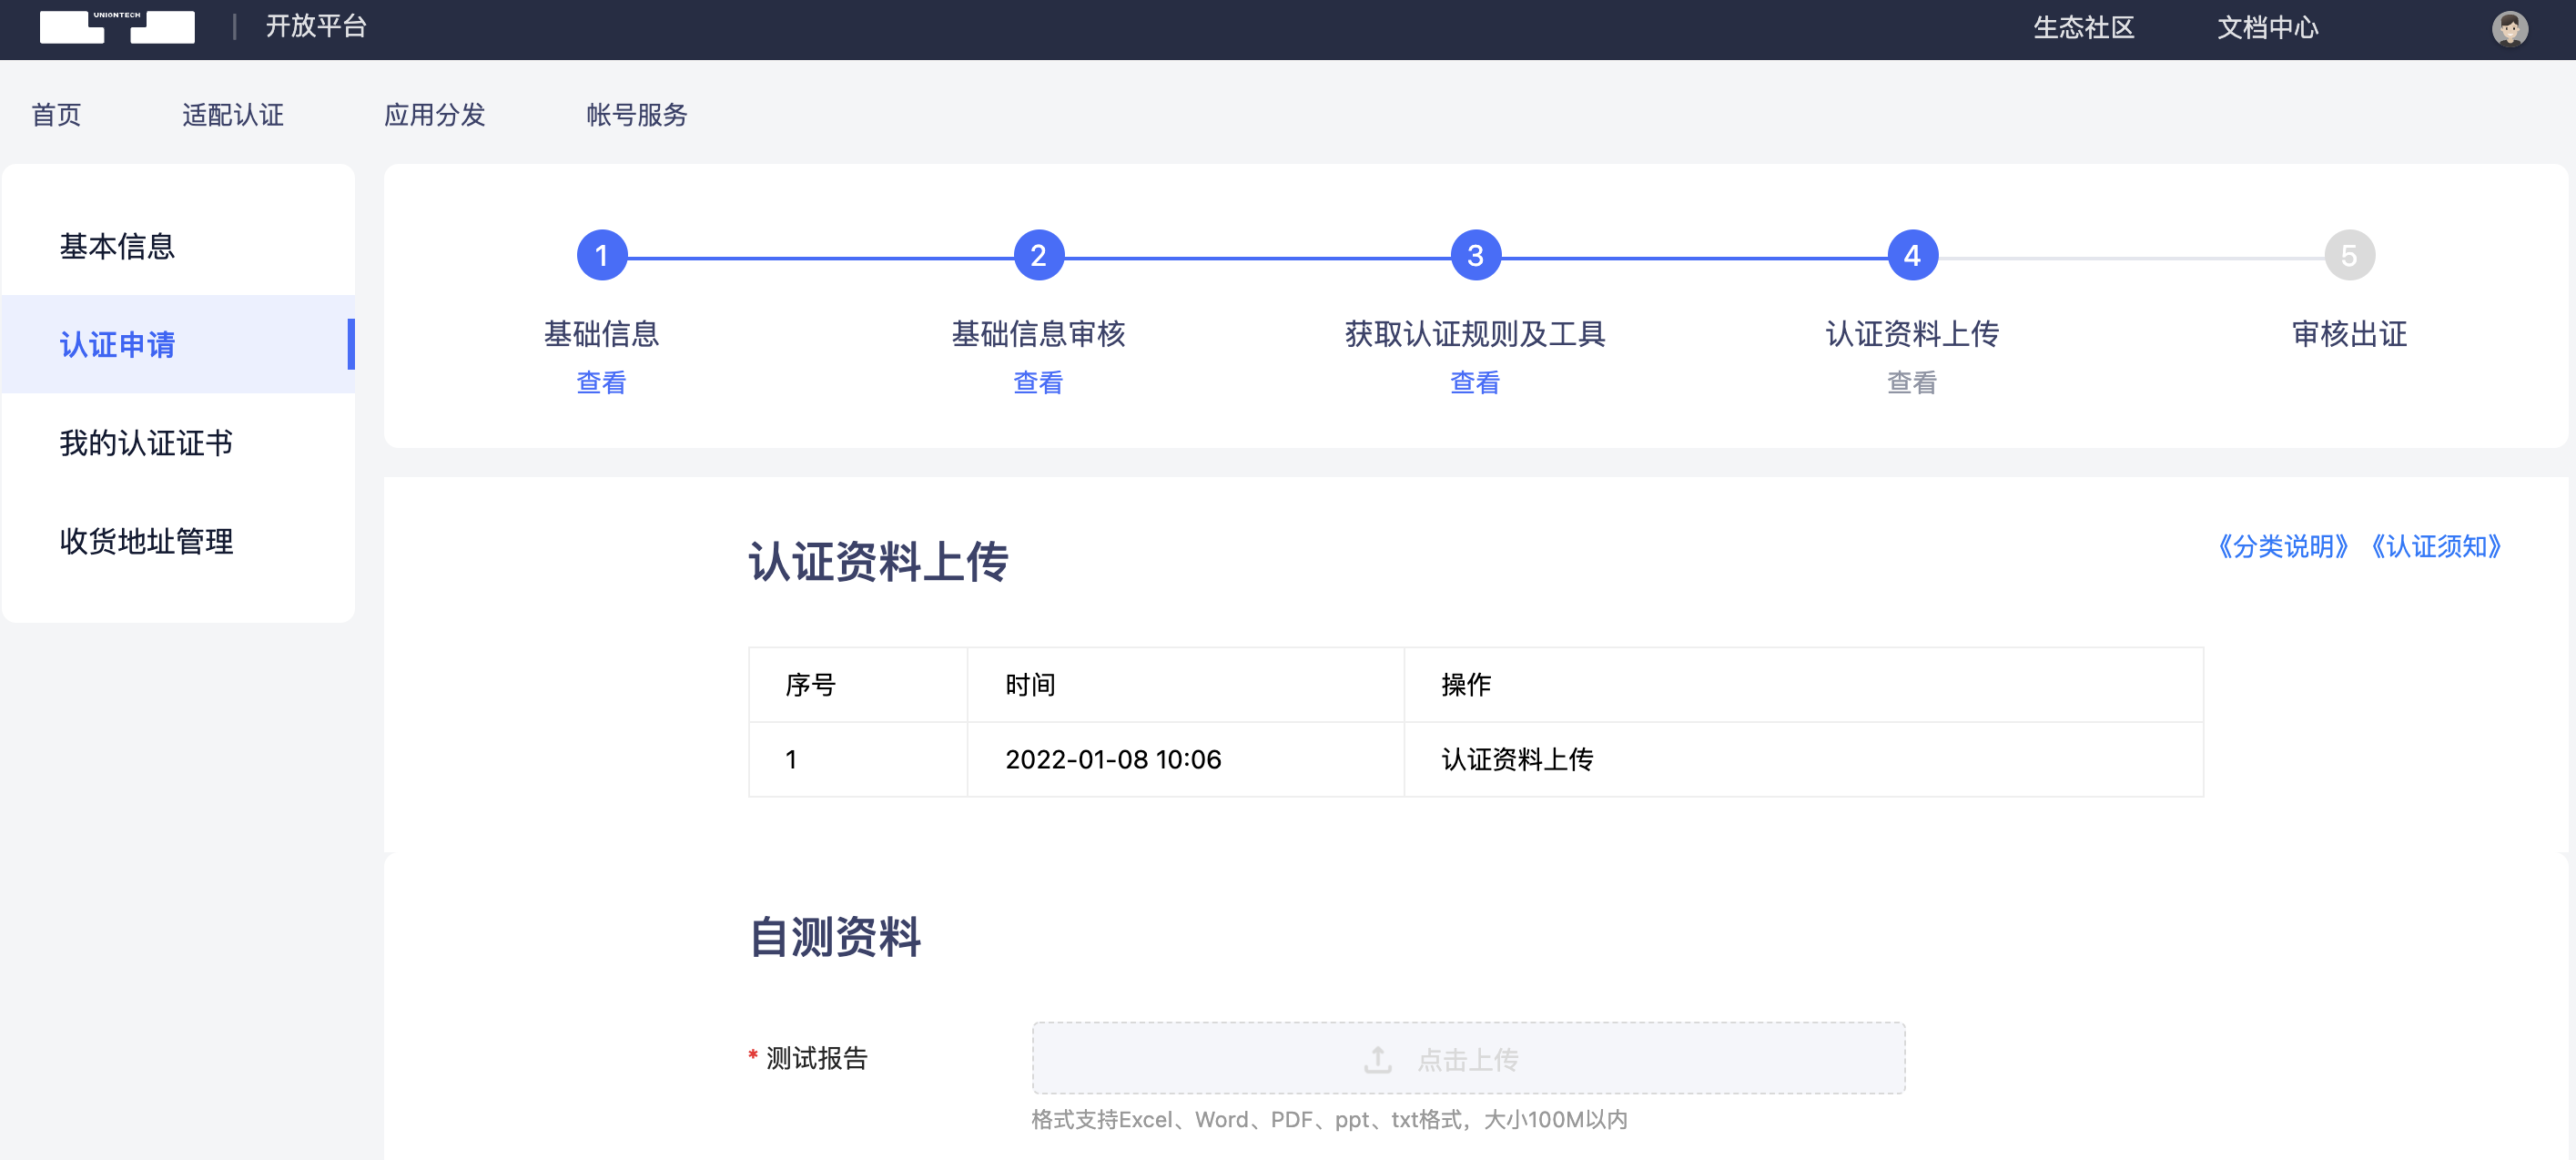Open 生态社区 in the top bar
Screen dimensions: 2576x1160
click(2083, 28)
